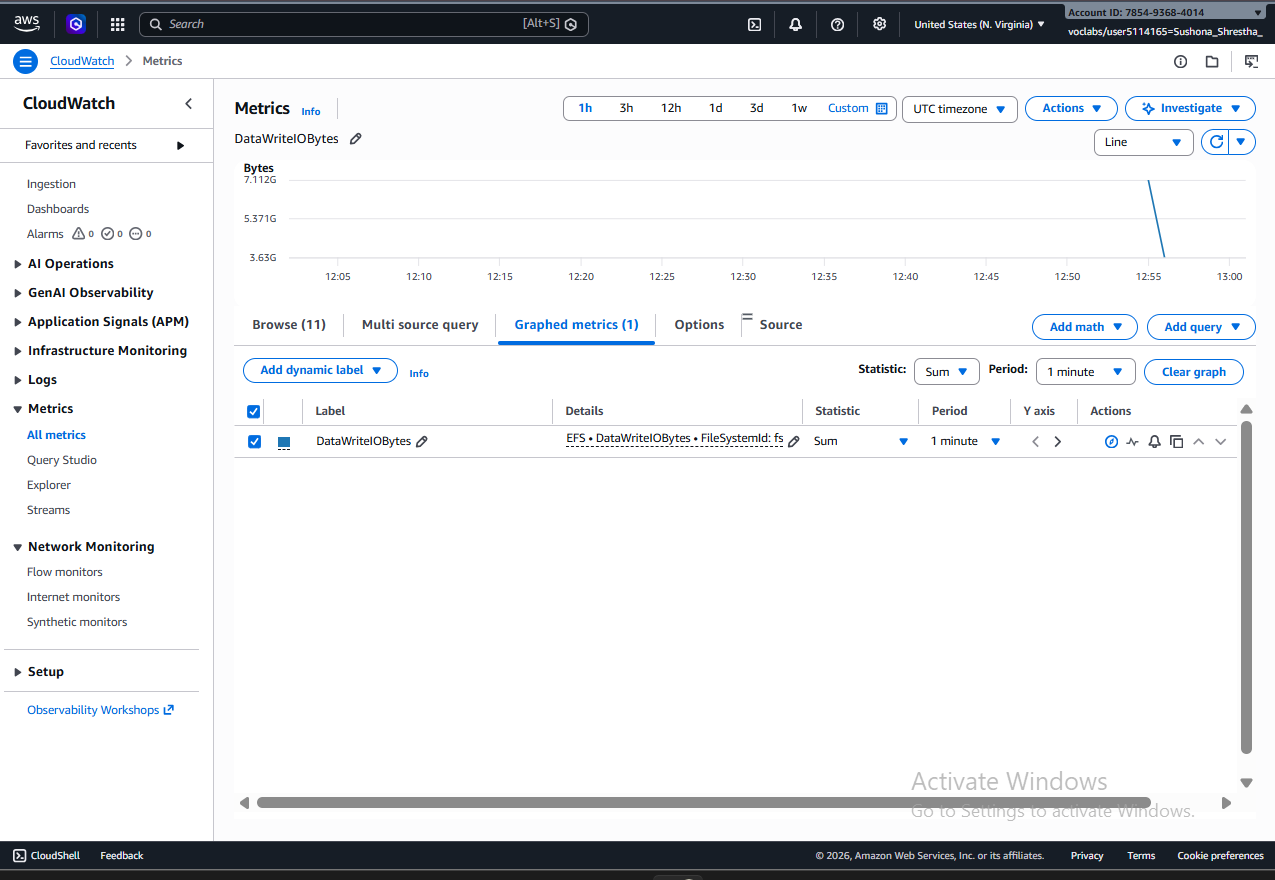Uncheck the DataWriteIOBytes row checkbox
1275x880 pixels.
point(254,441)
